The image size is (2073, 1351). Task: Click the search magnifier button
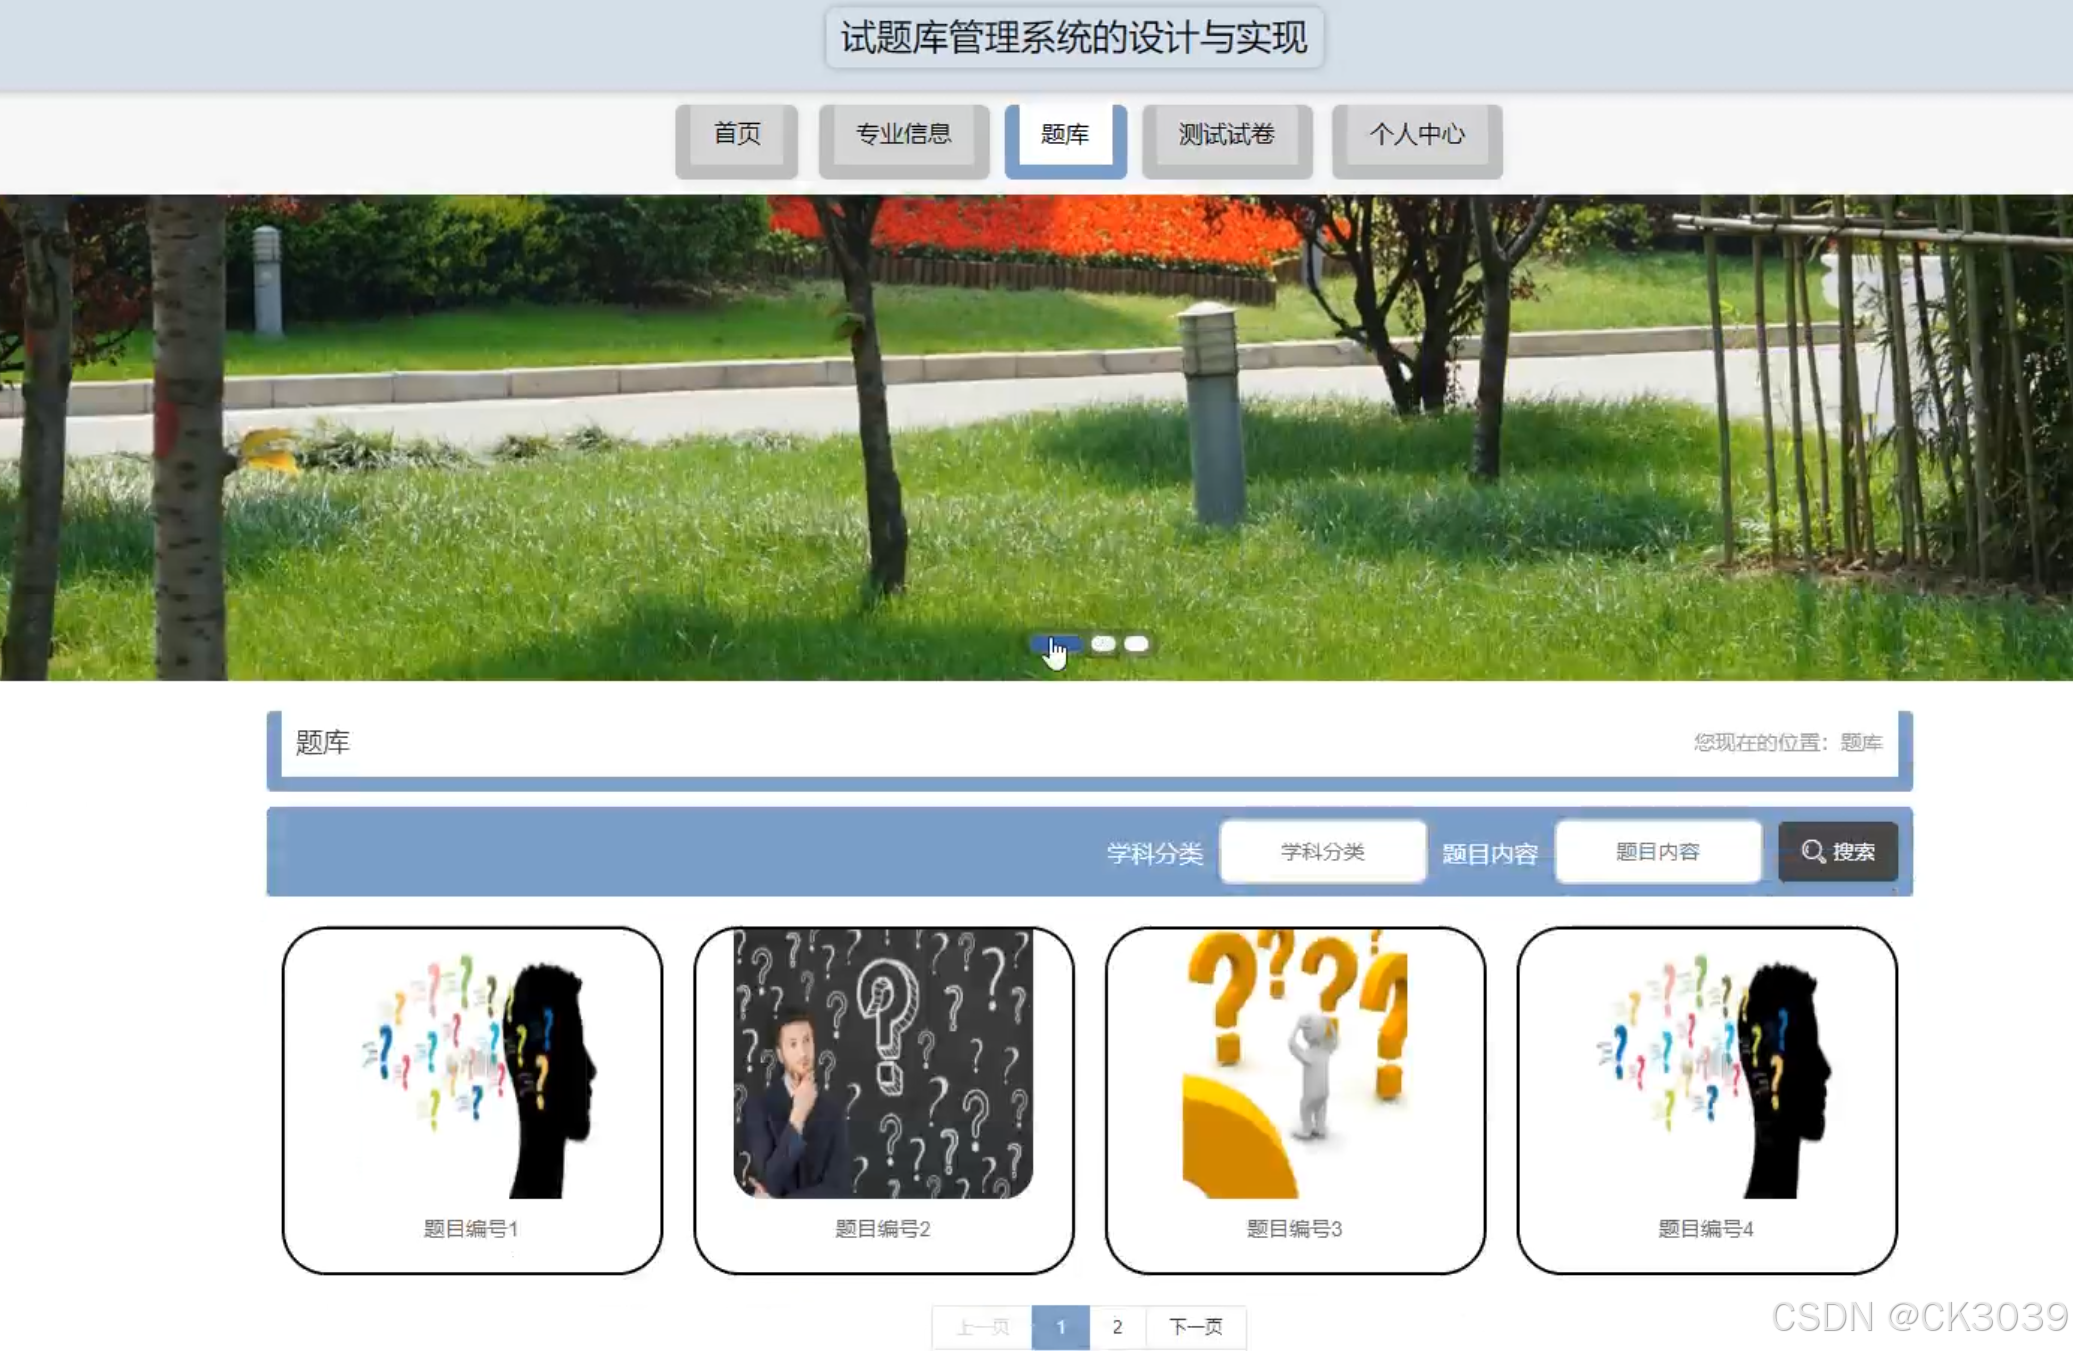(x=1837, y=851)
